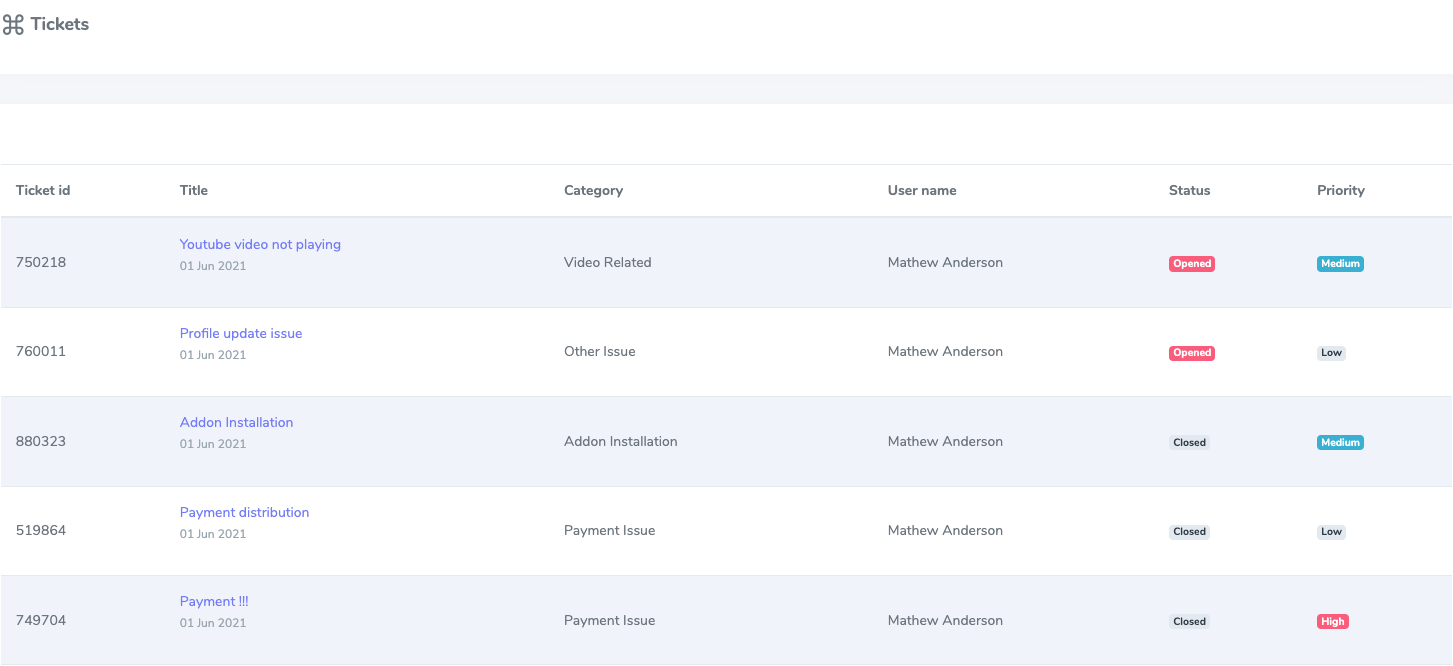Click the High priority badge
1453x666 pixels.
tap(1332, 621)
